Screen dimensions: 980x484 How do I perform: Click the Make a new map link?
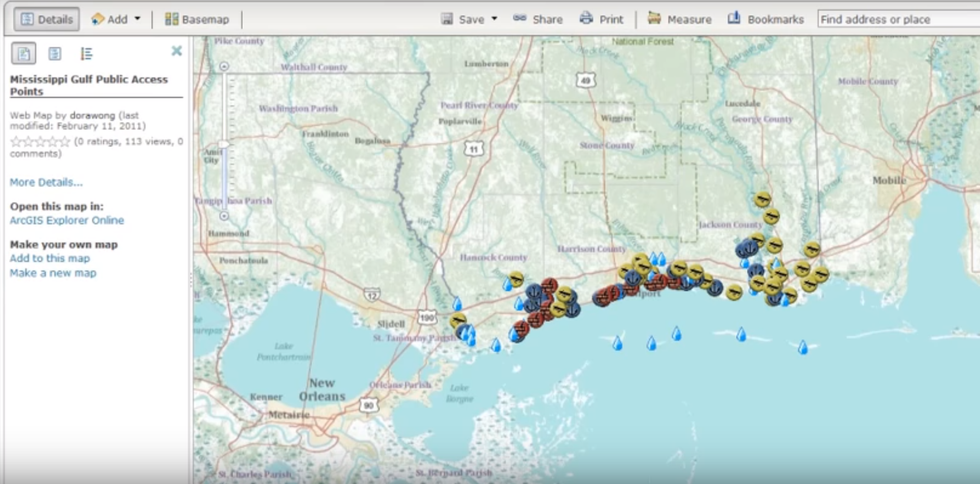click(53, 273)
